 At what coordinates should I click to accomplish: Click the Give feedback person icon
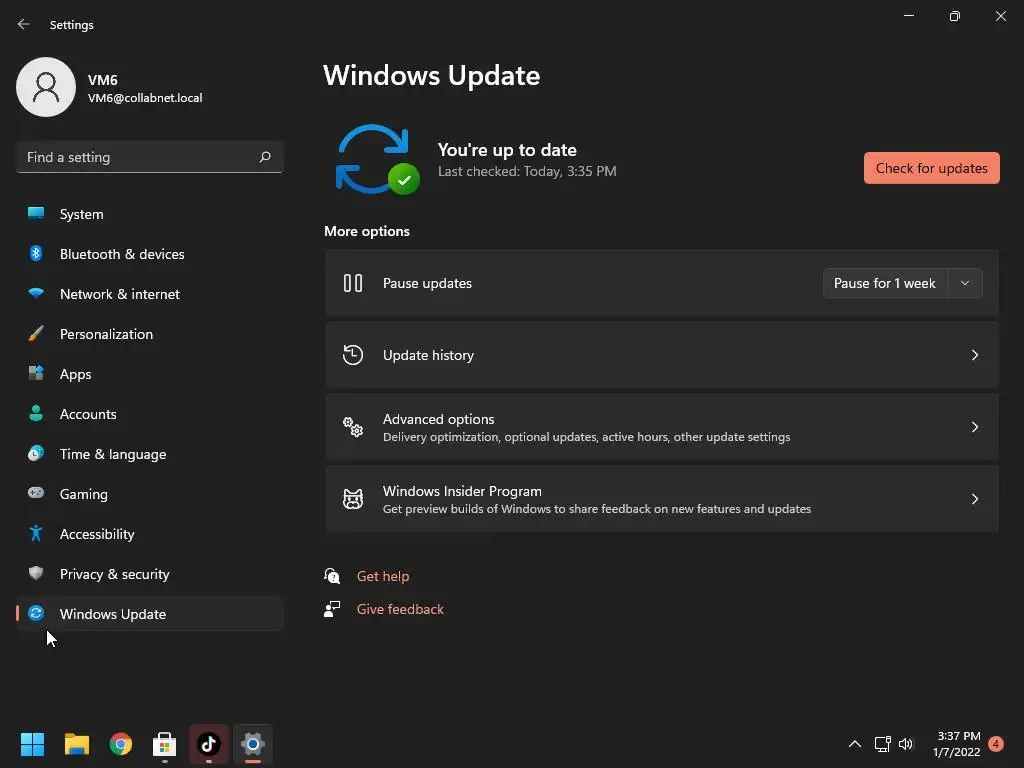point(332,609)
